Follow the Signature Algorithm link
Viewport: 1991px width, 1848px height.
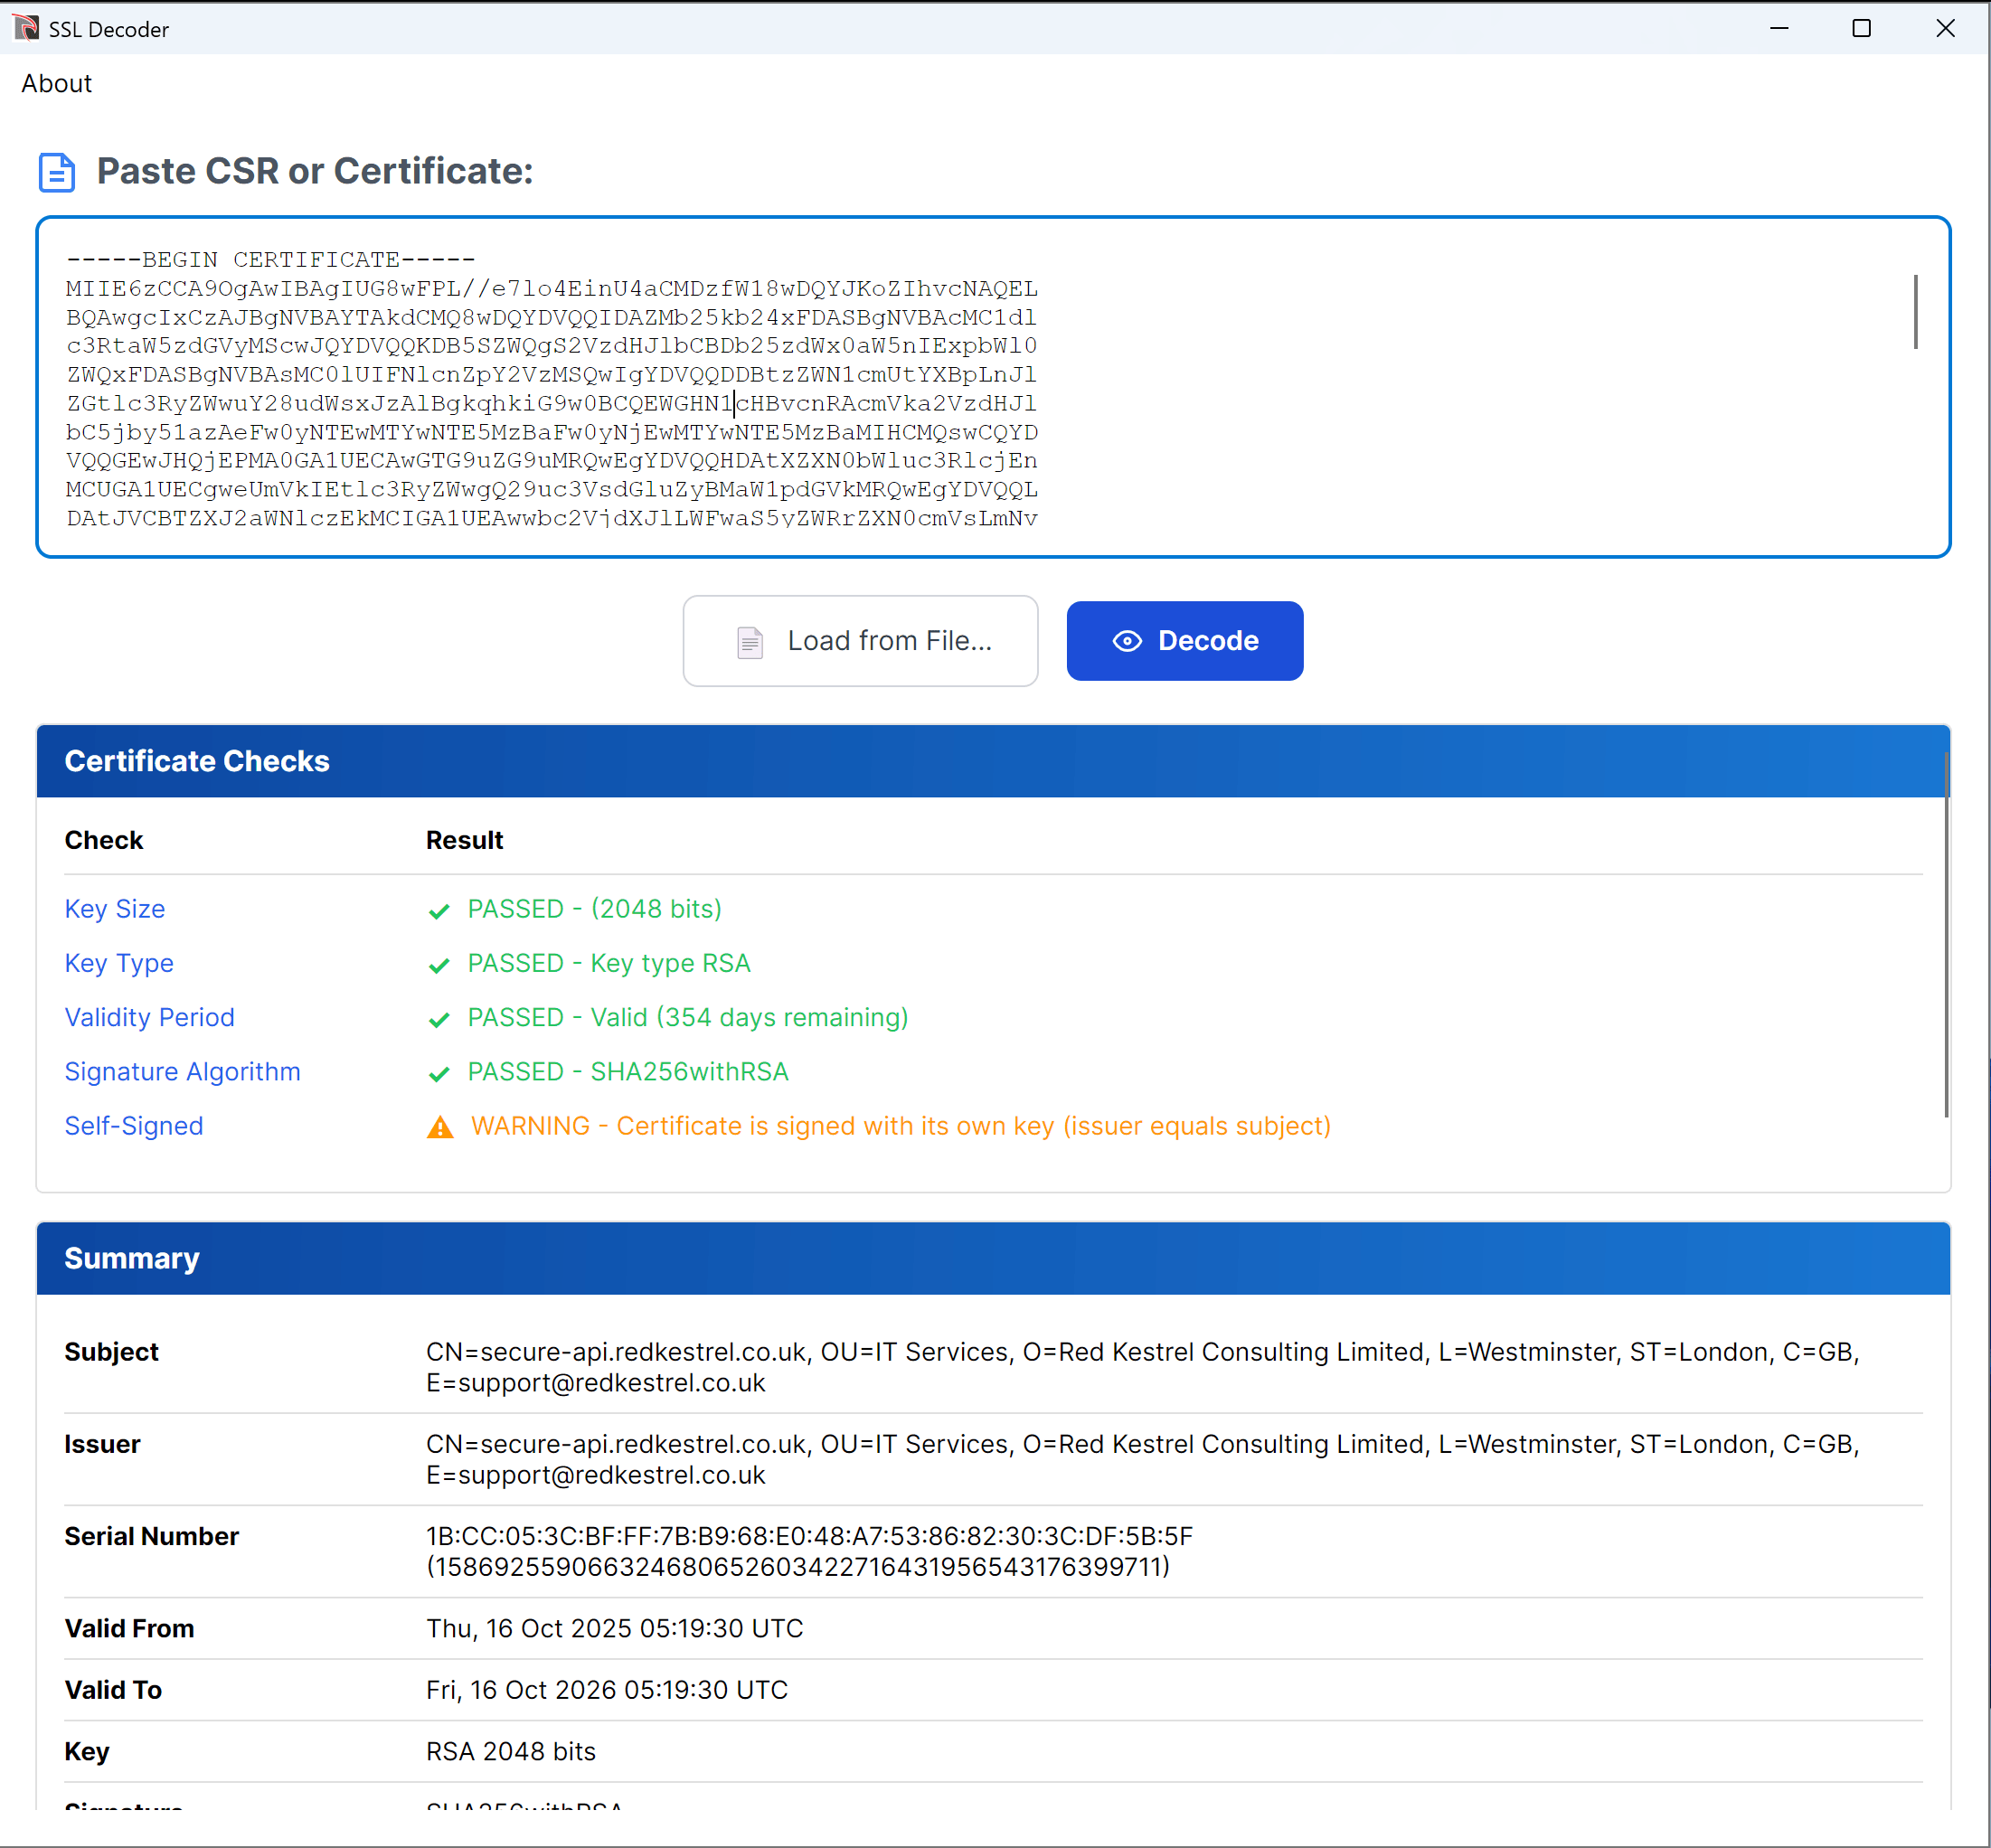[182, 1071]
